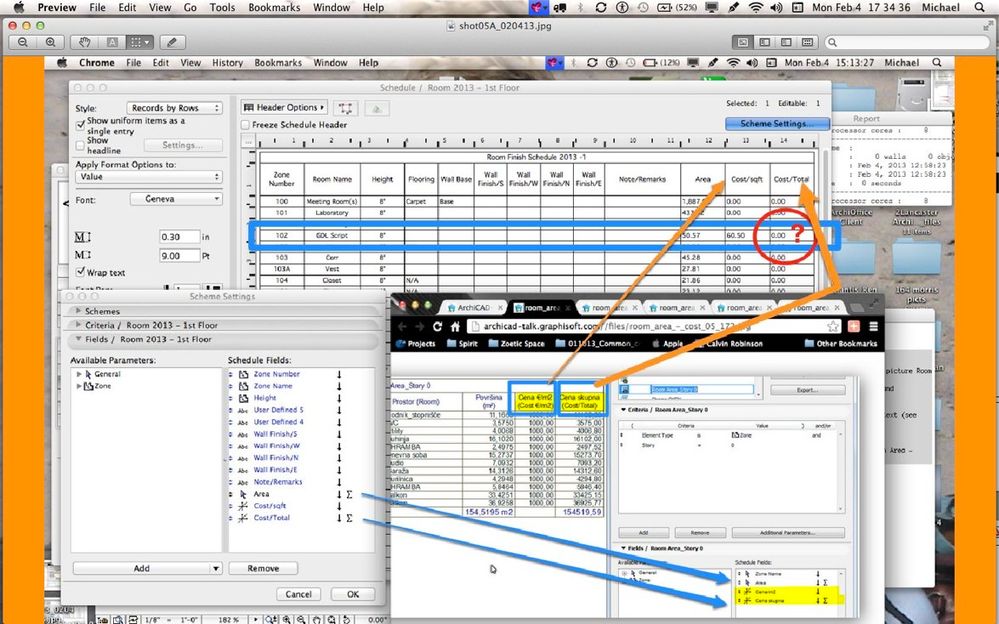Open Preview's Bookmarks menu in top menu bar

[x=274, y=8]
